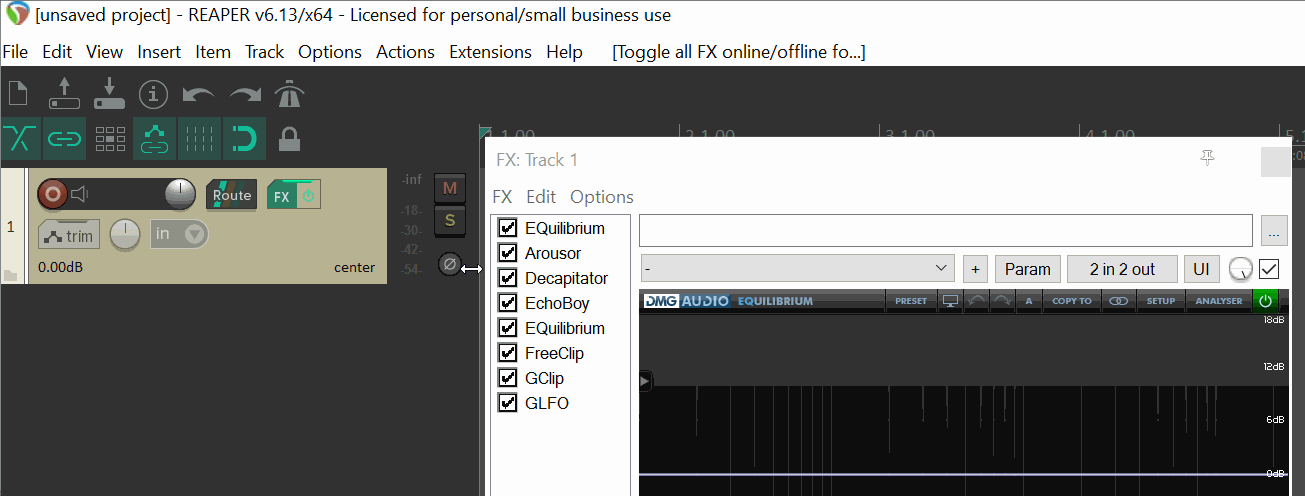Click the '...' button beside comment field
This screenshot has height=496, width=1305.
(1274, 229)
